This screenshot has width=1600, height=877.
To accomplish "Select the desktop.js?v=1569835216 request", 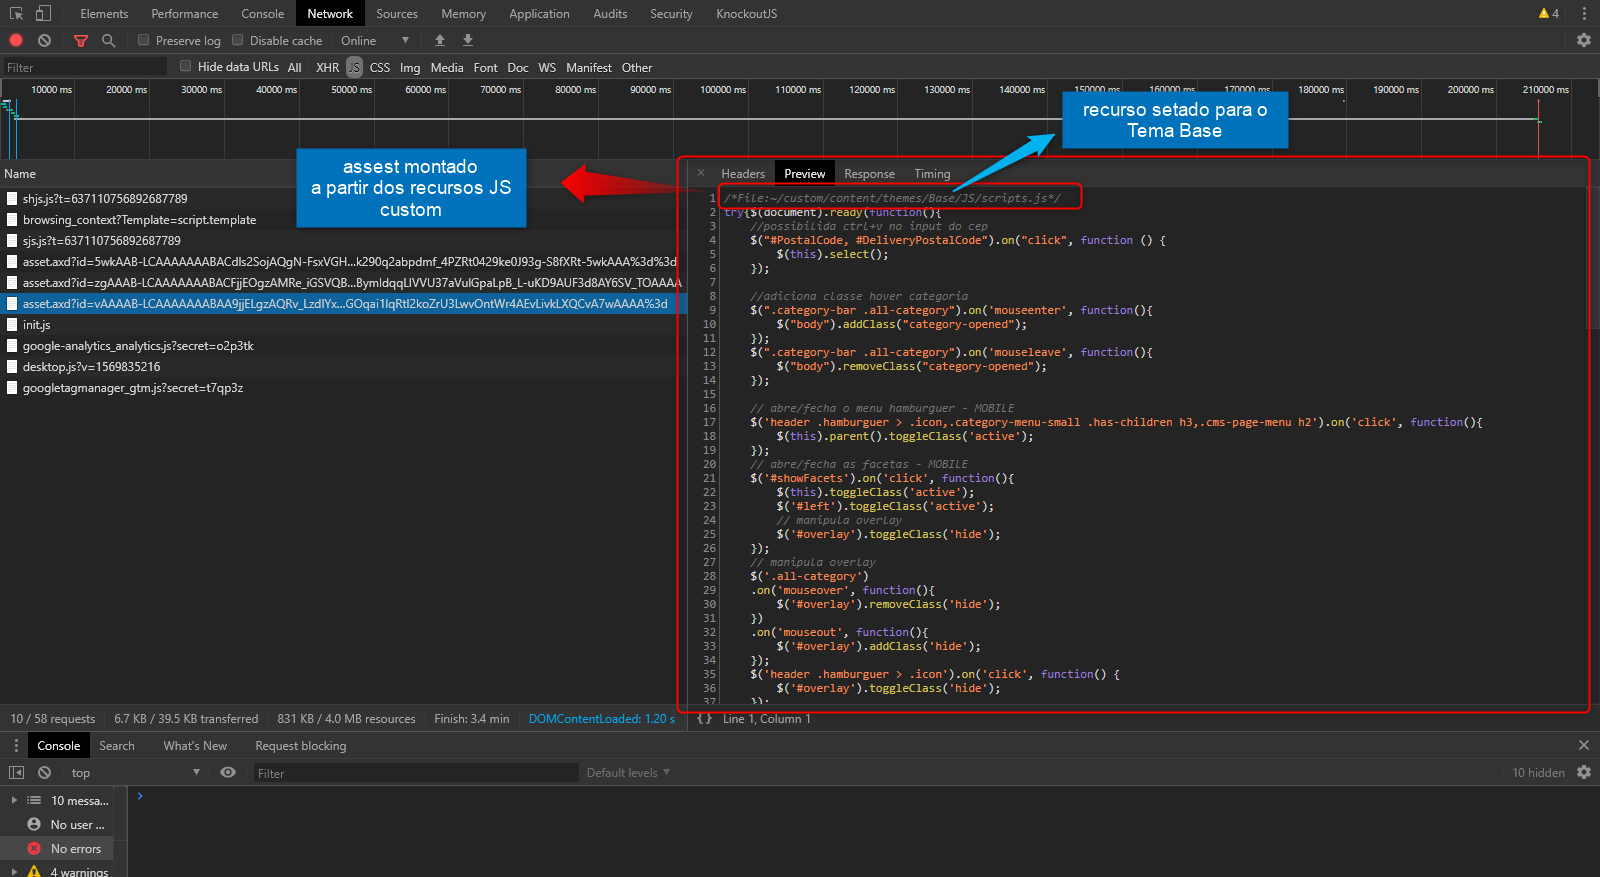I will coord(343,366).
